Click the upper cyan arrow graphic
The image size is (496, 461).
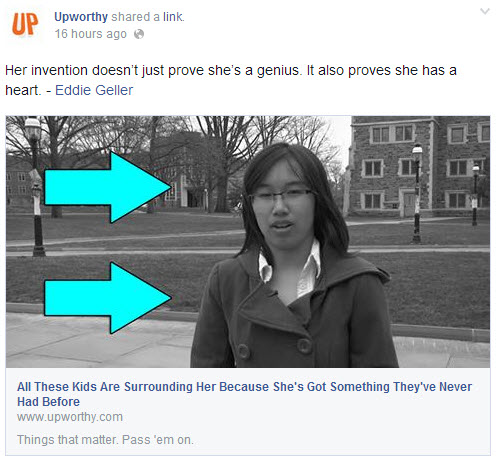[108, 187]
